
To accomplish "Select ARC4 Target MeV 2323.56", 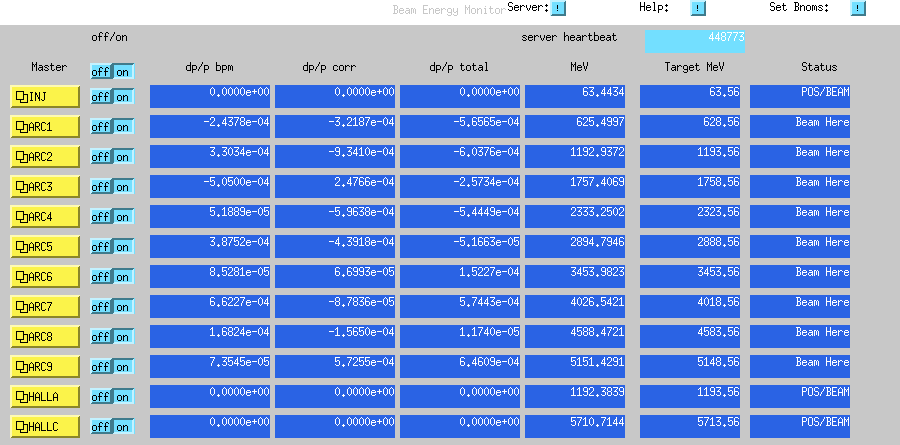I will coord(690,216).
